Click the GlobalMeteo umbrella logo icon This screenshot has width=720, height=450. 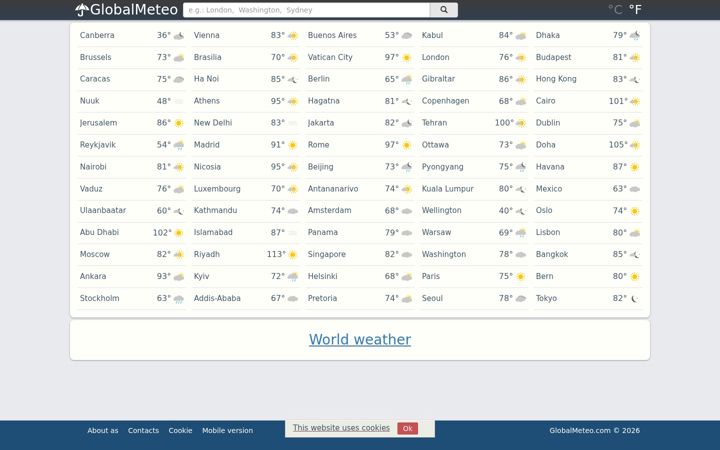pos(82,10)
